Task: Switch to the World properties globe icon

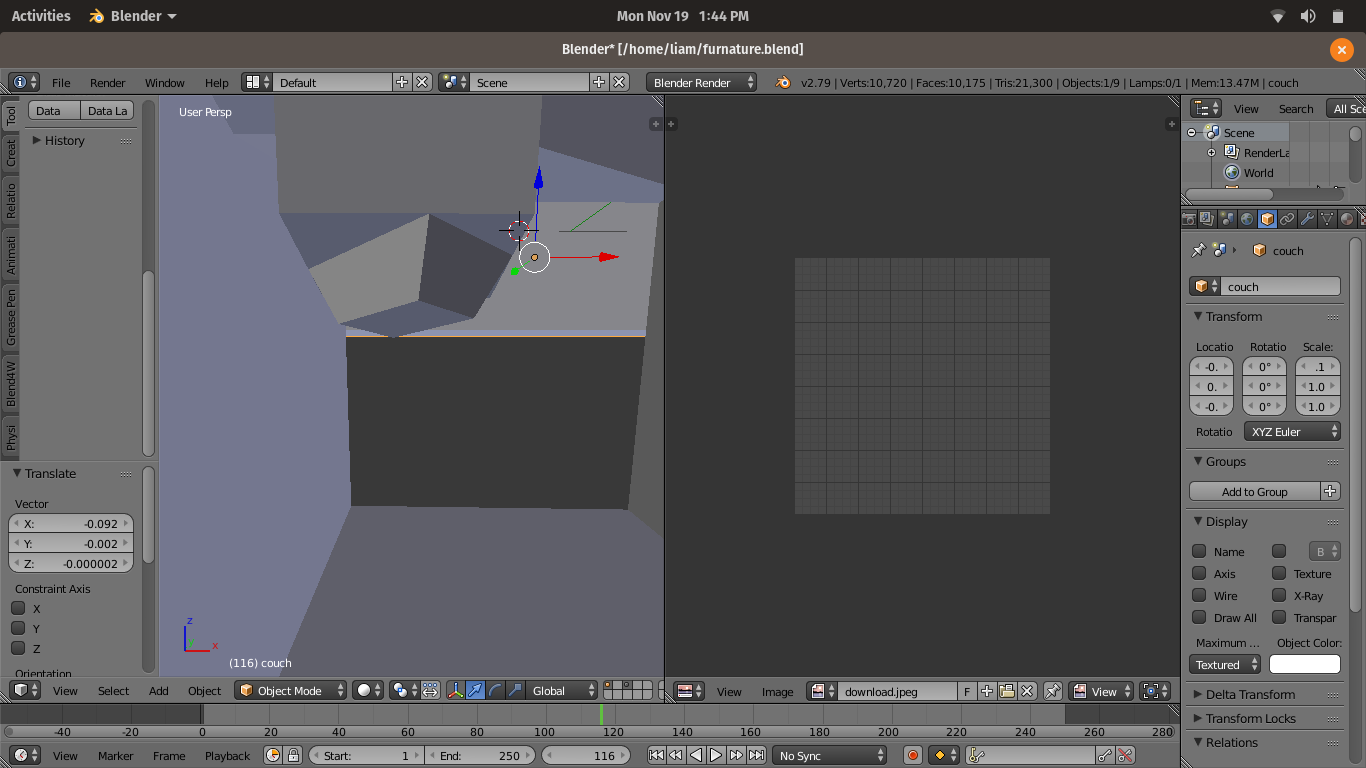Action: tap(1247, 219)
